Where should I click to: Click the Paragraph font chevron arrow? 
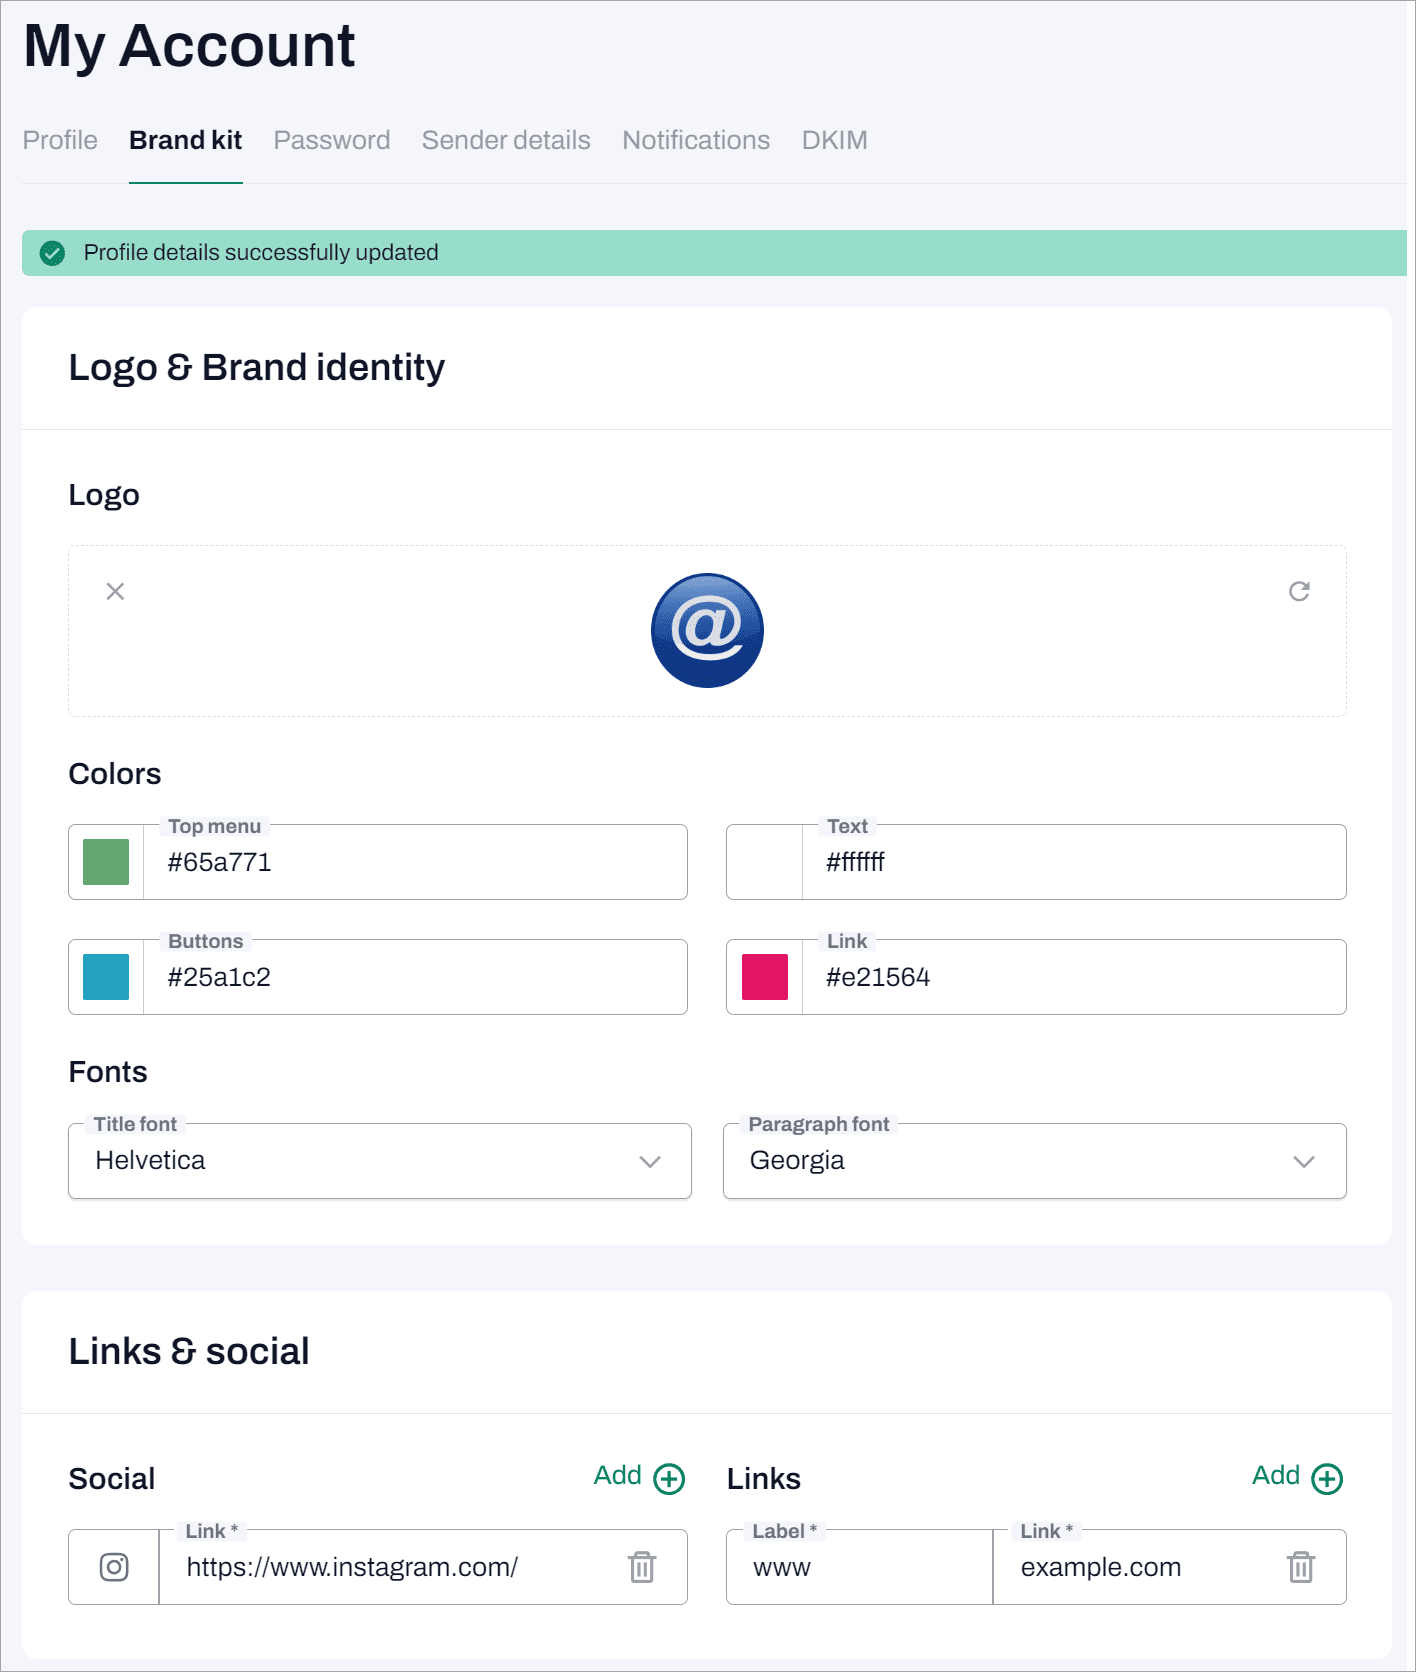pos(1304,1161)
